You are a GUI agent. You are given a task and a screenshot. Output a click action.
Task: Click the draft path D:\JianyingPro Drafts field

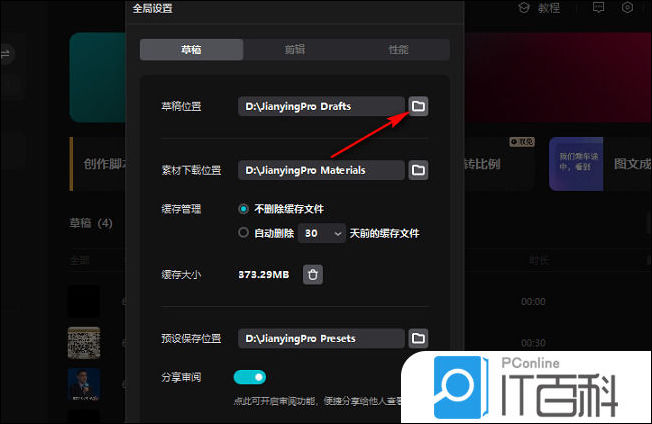pyautogui.click(x=321, y=106)
